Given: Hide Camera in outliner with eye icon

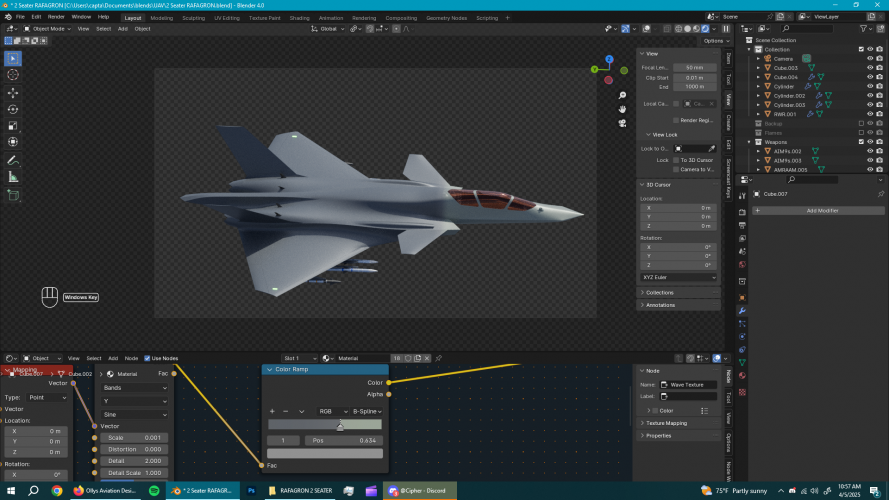Looking at the screenshot, I should click(x=870, y=58).
